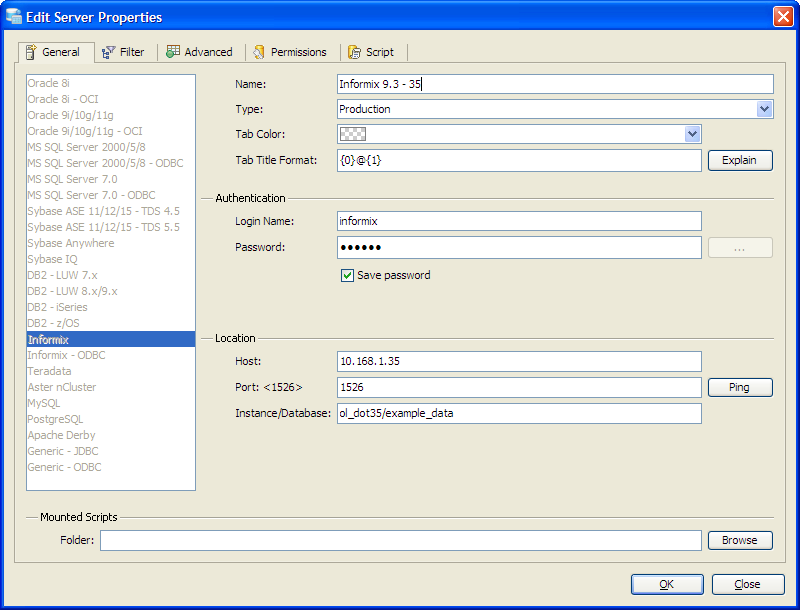
Task: Switch to the Filter tab
Action: click(123, 52)
